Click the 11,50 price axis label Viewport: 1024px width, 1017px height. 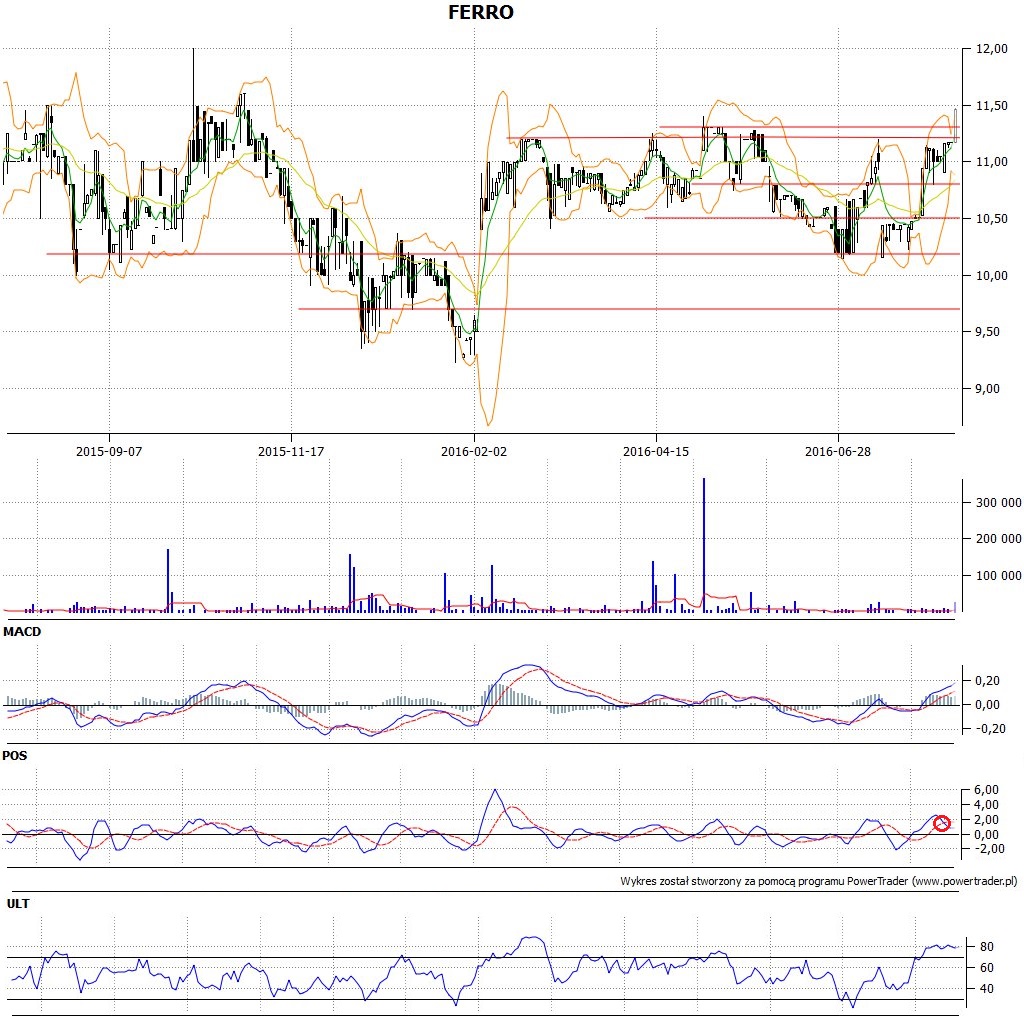tap(991, 105)
